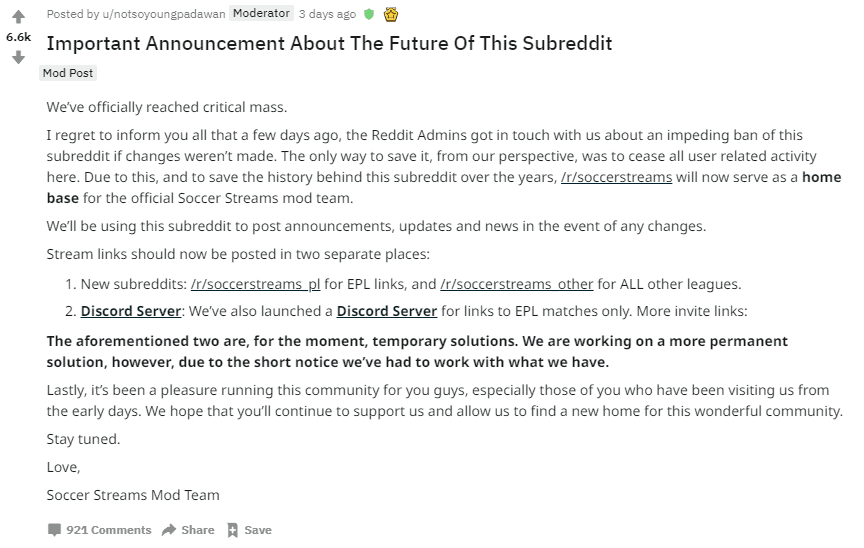Image resolution: width=864 pixels, height=548 pixels.
Task: Click the comments speech bubble icon
Action: 54,530
